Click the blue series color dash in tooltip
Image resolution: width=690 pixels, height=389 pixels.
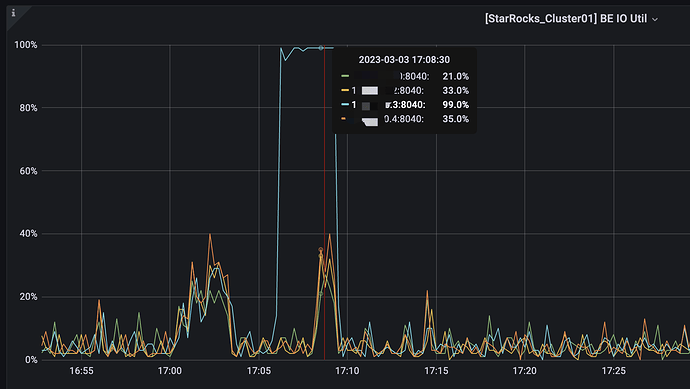click(345, 104)
